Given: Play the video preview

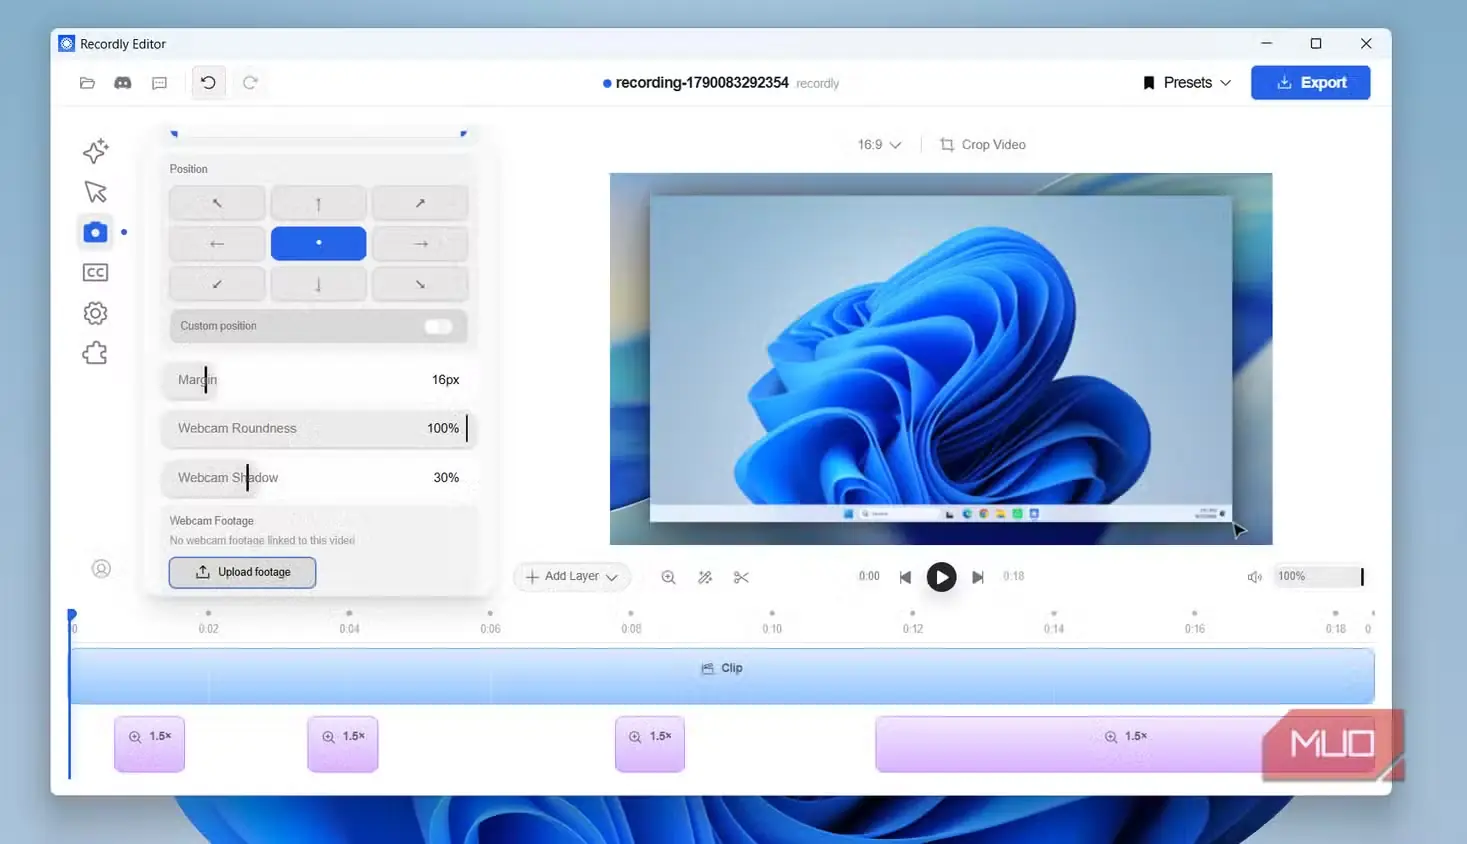Looking at the screenshot, I should click(x=941, y=577).
